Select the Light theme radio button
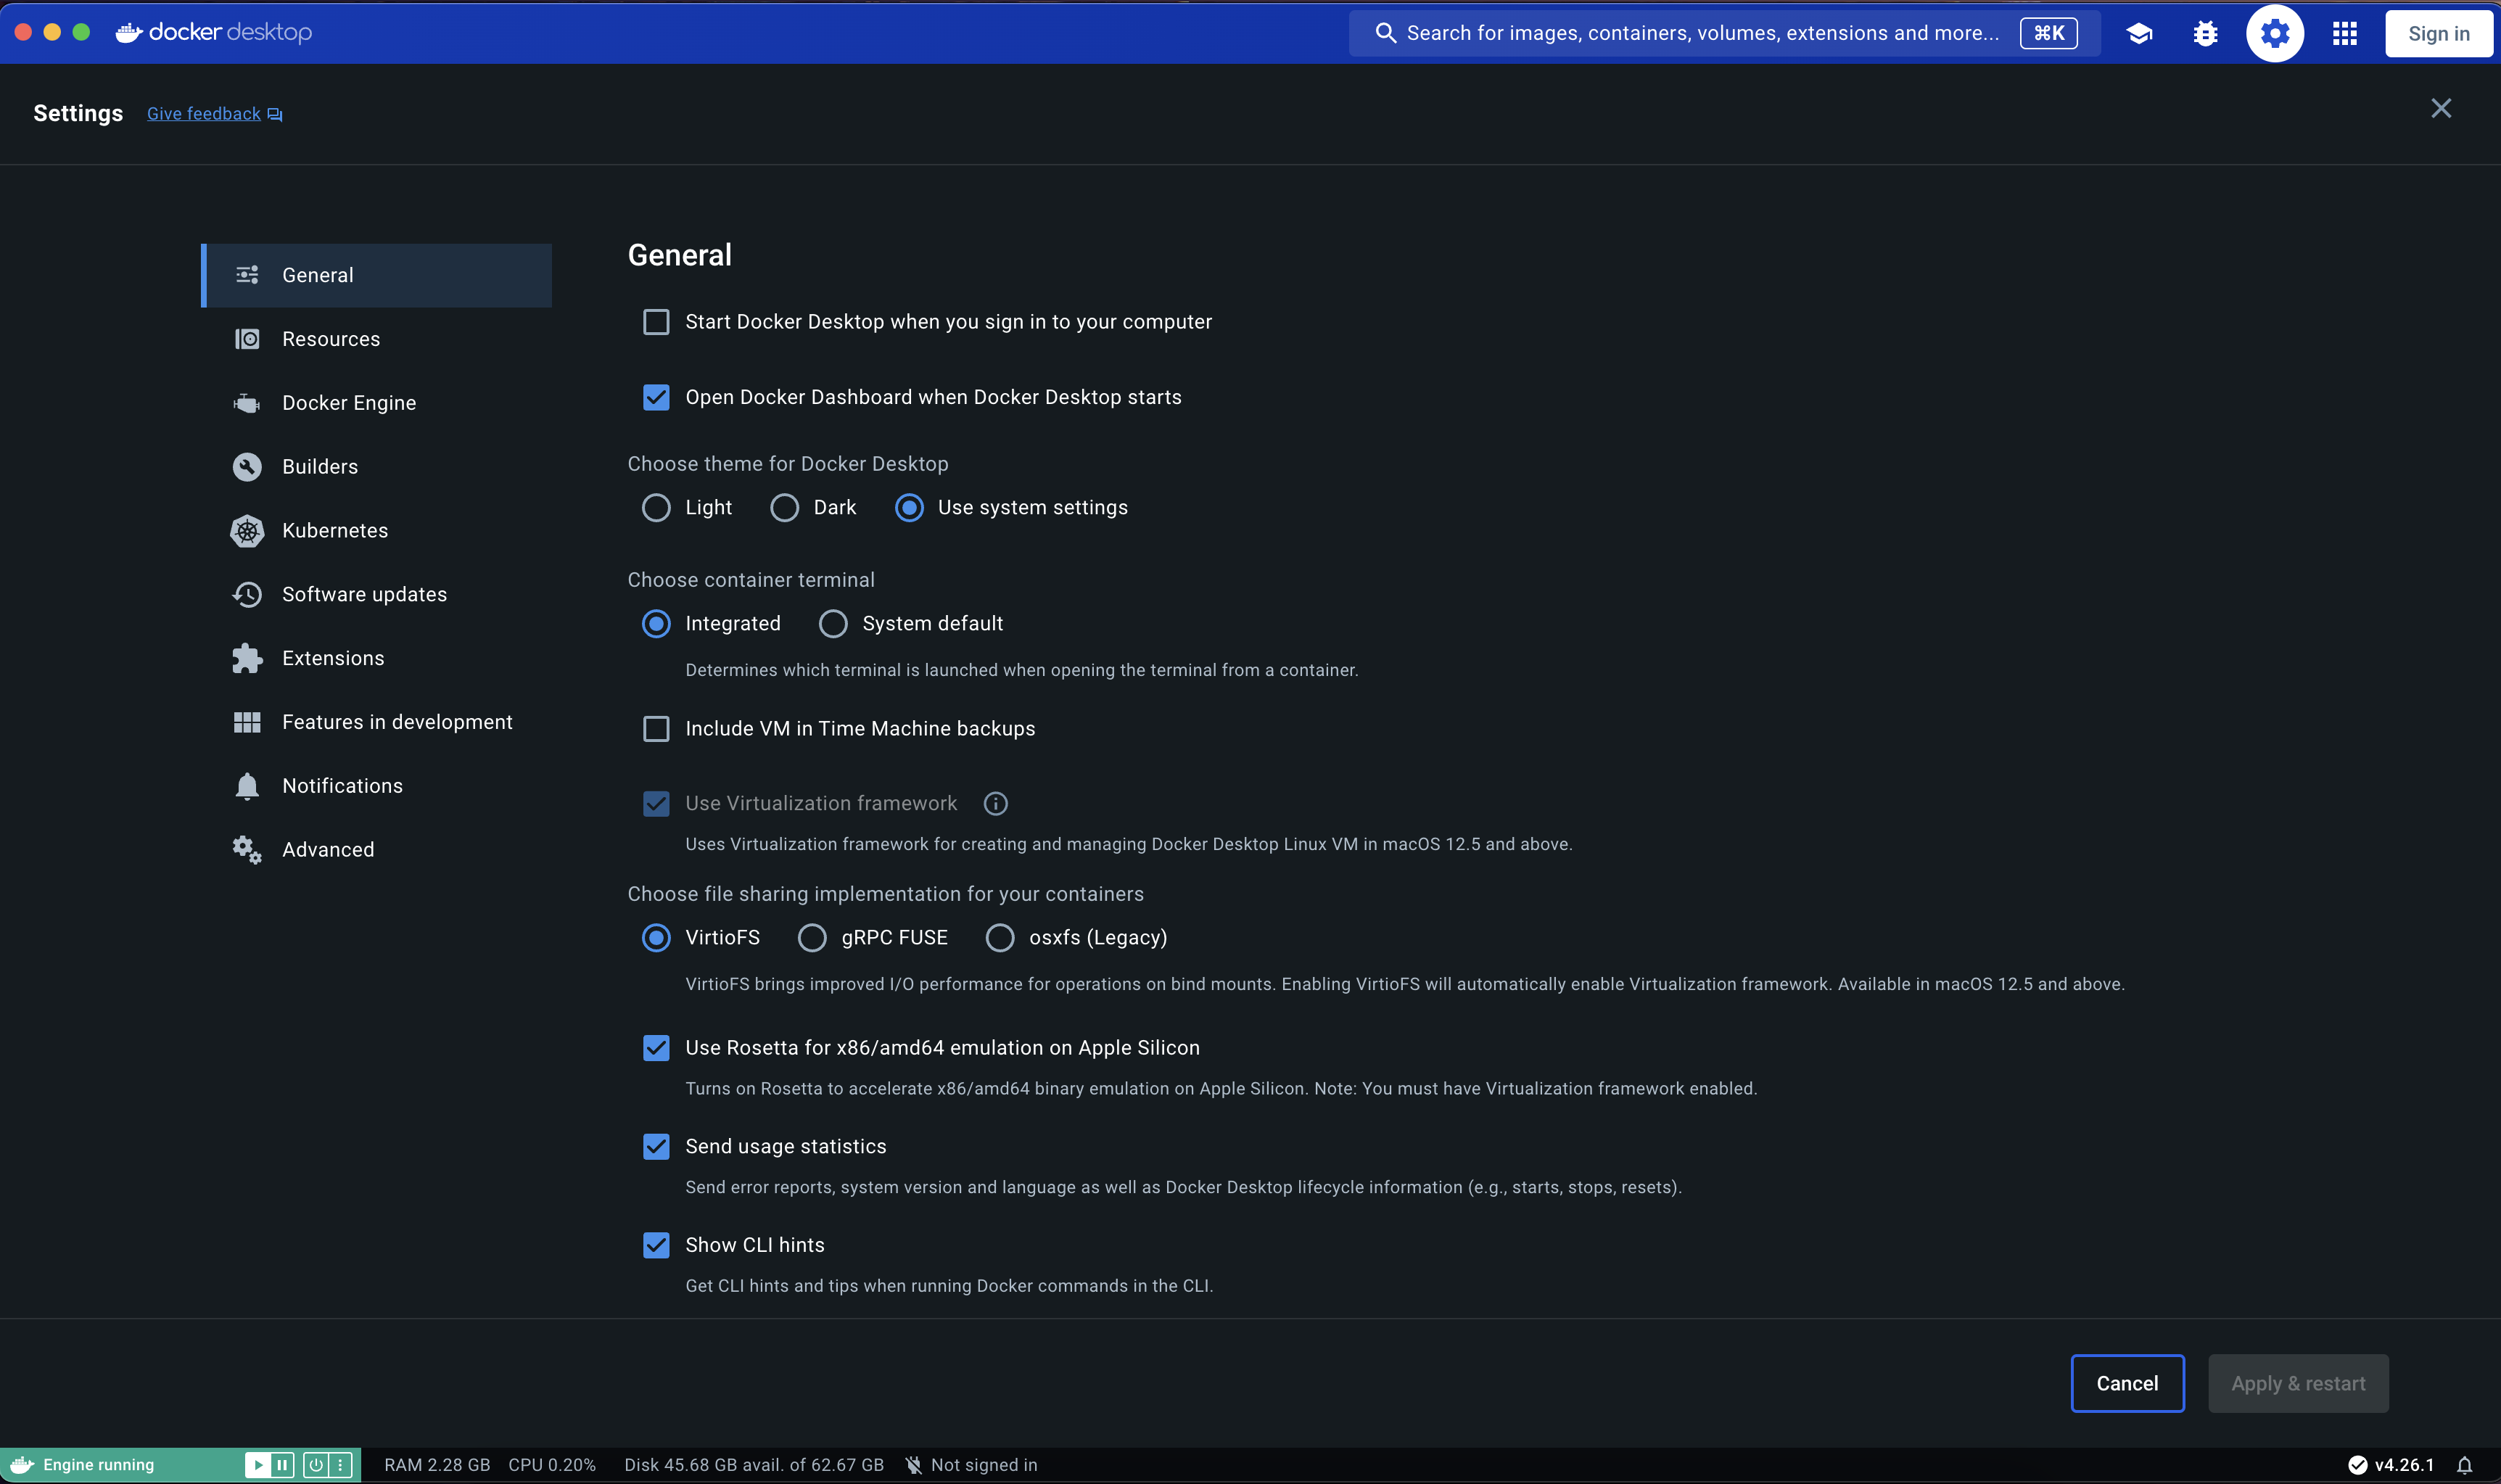 [656, 508]
